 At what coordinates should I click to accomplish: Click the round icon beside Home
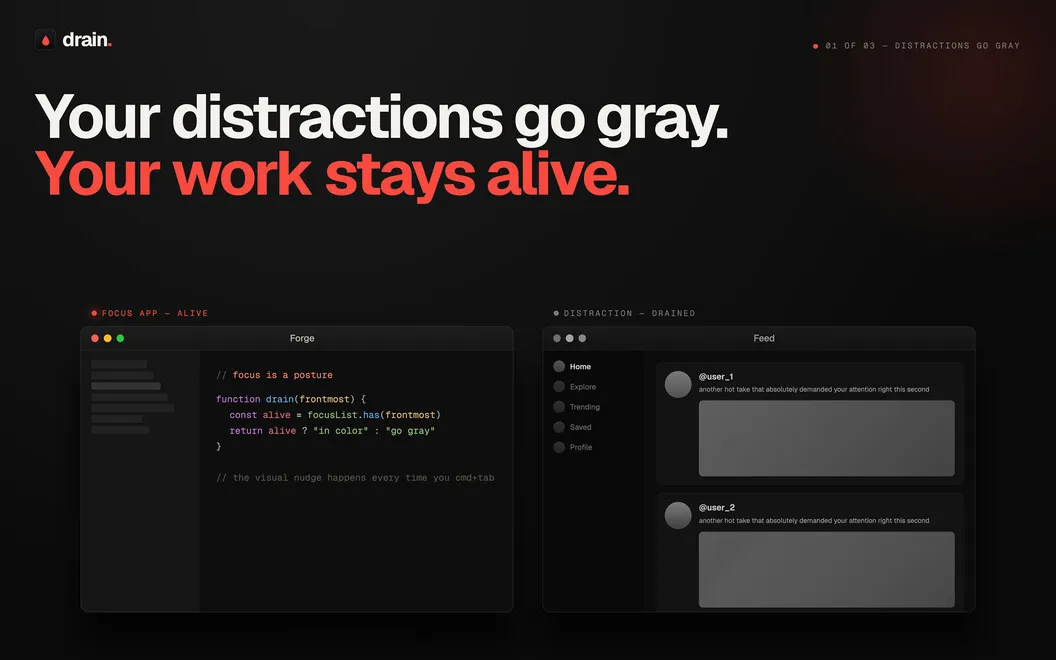tap(559, 366)
